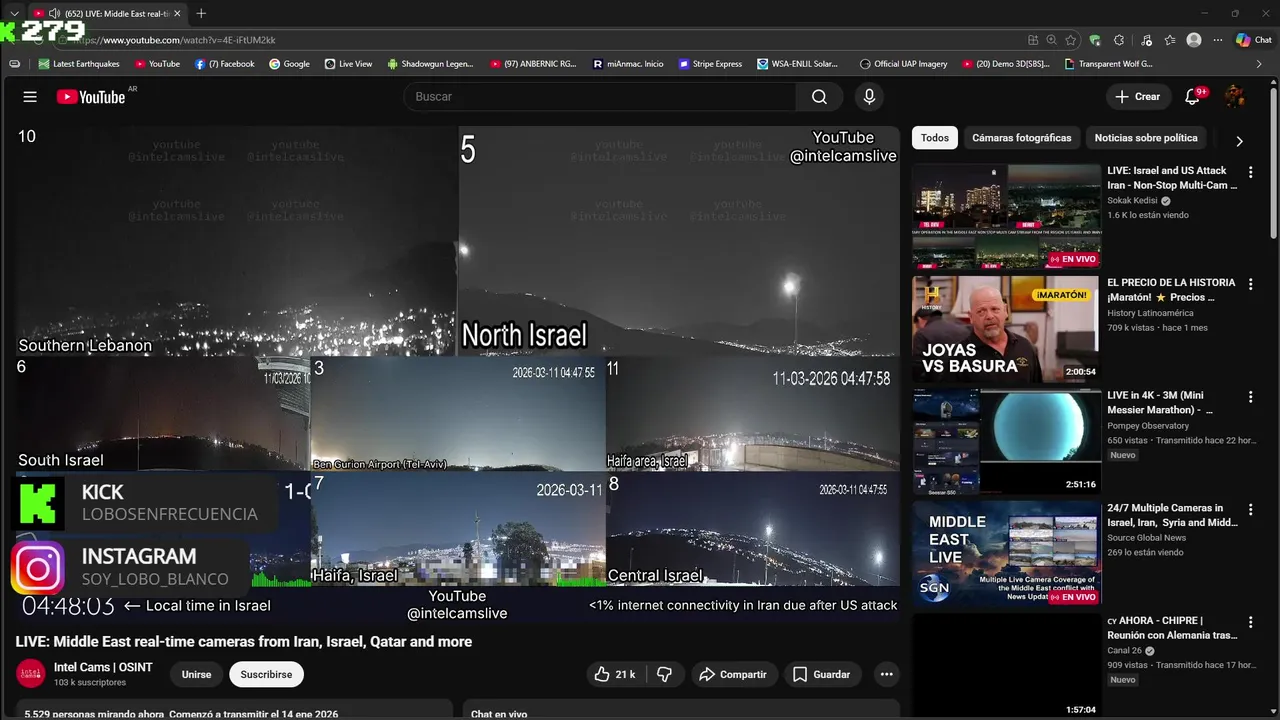The width and height of the screenshot is (1280, 720).
Task: Open the Stripe Express bookmark
Action: pyautogui.click(x=710, y=64)
